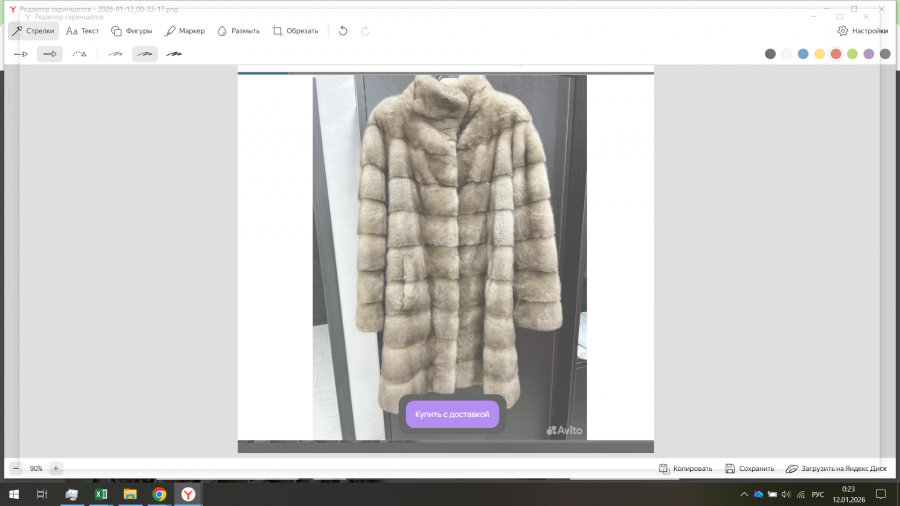Viewport: 900px width, 506px height.
Task: Pick the thinnest line width option
Action: point(116,54)
